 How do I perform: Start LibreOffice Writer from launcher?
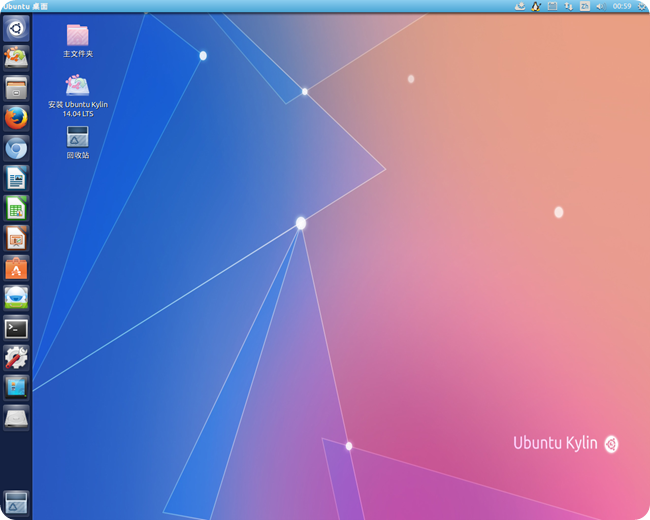point(16,178)
